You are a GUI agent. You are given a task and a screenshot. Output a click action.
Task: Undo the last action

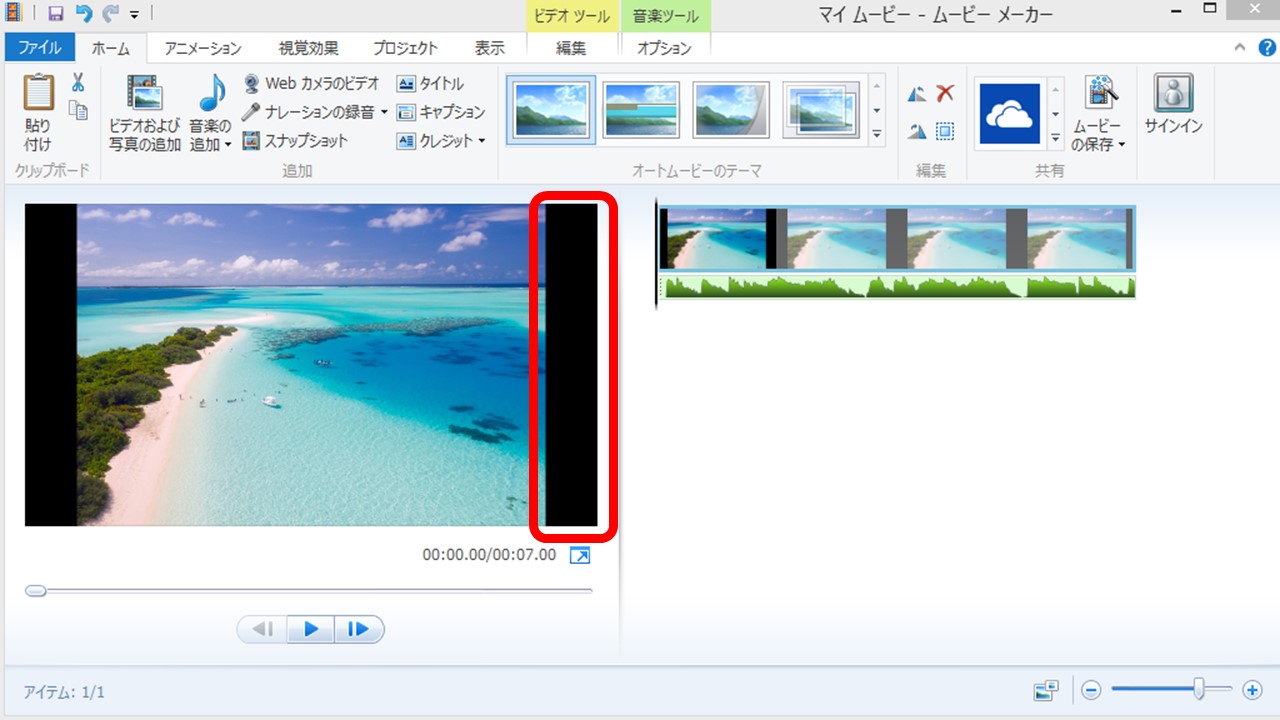pyautogui.click(x=84, y=14)
